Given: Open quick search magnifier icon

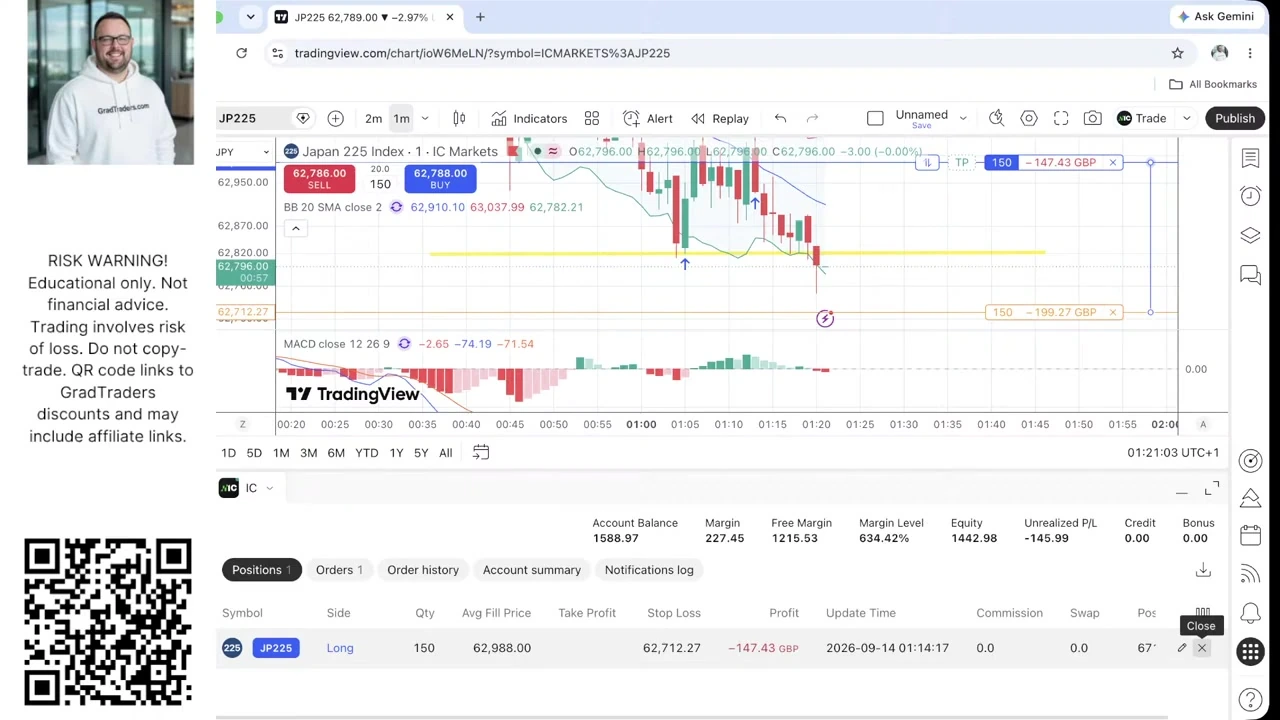Looking at the screenshot, I should [996, 119].
